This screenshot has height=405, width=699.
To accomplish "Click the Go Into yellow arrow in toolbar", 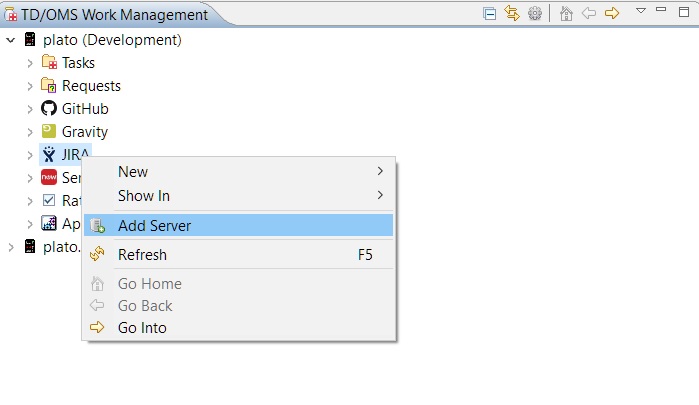I will (612, 14).
